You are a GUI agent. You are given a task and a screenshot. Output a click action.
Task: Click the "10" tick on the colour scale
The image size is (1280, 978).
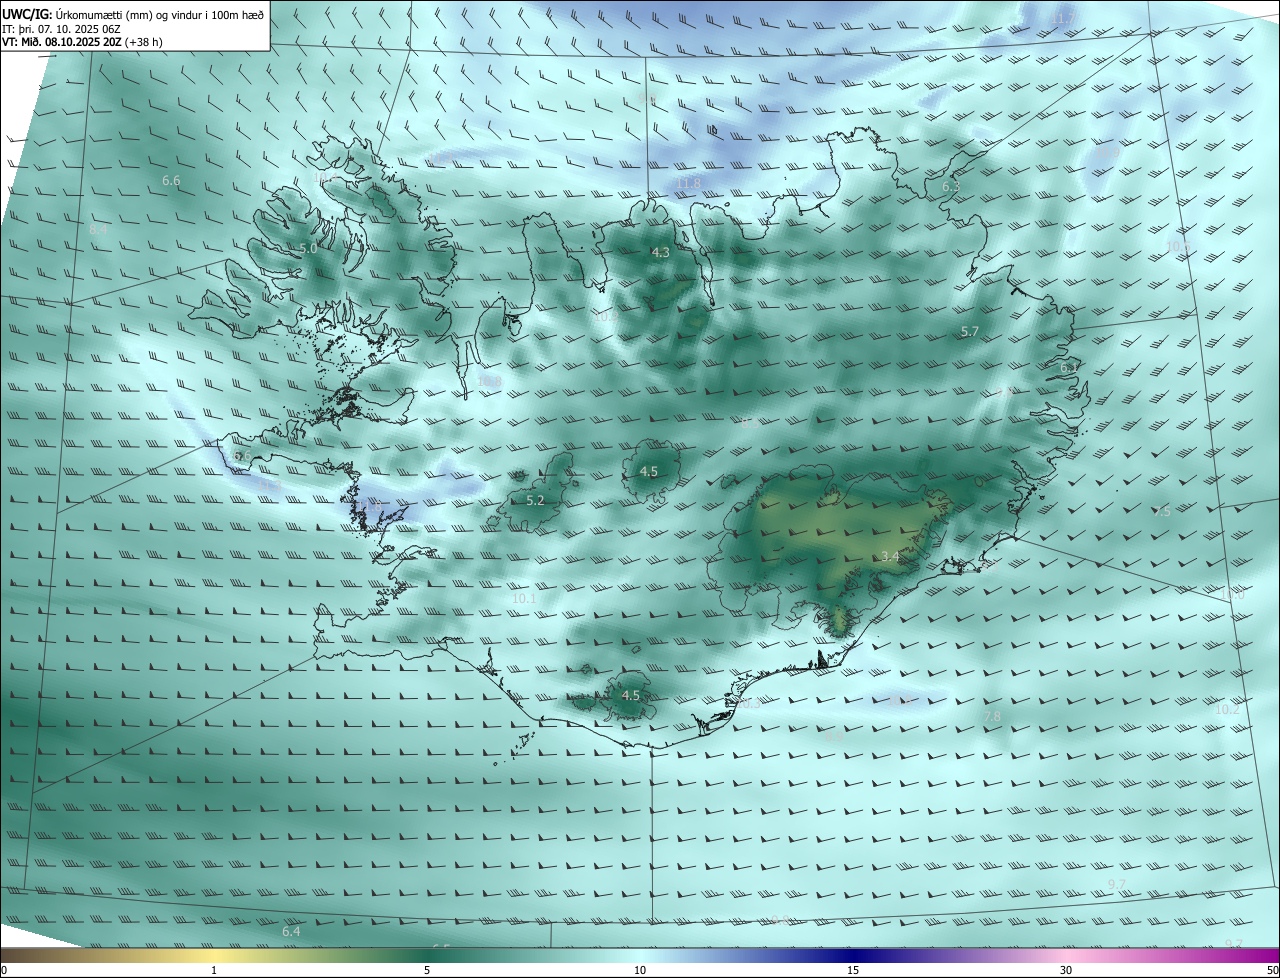[640, 970]
